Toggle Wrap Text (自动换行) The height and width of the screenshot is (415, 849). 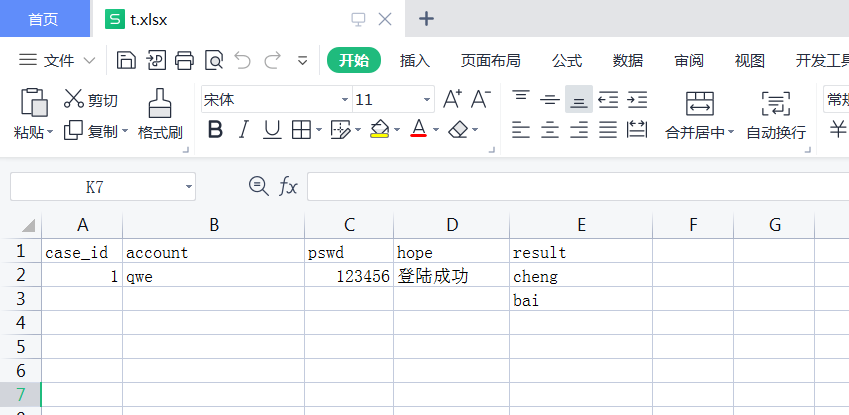[776, 115]
